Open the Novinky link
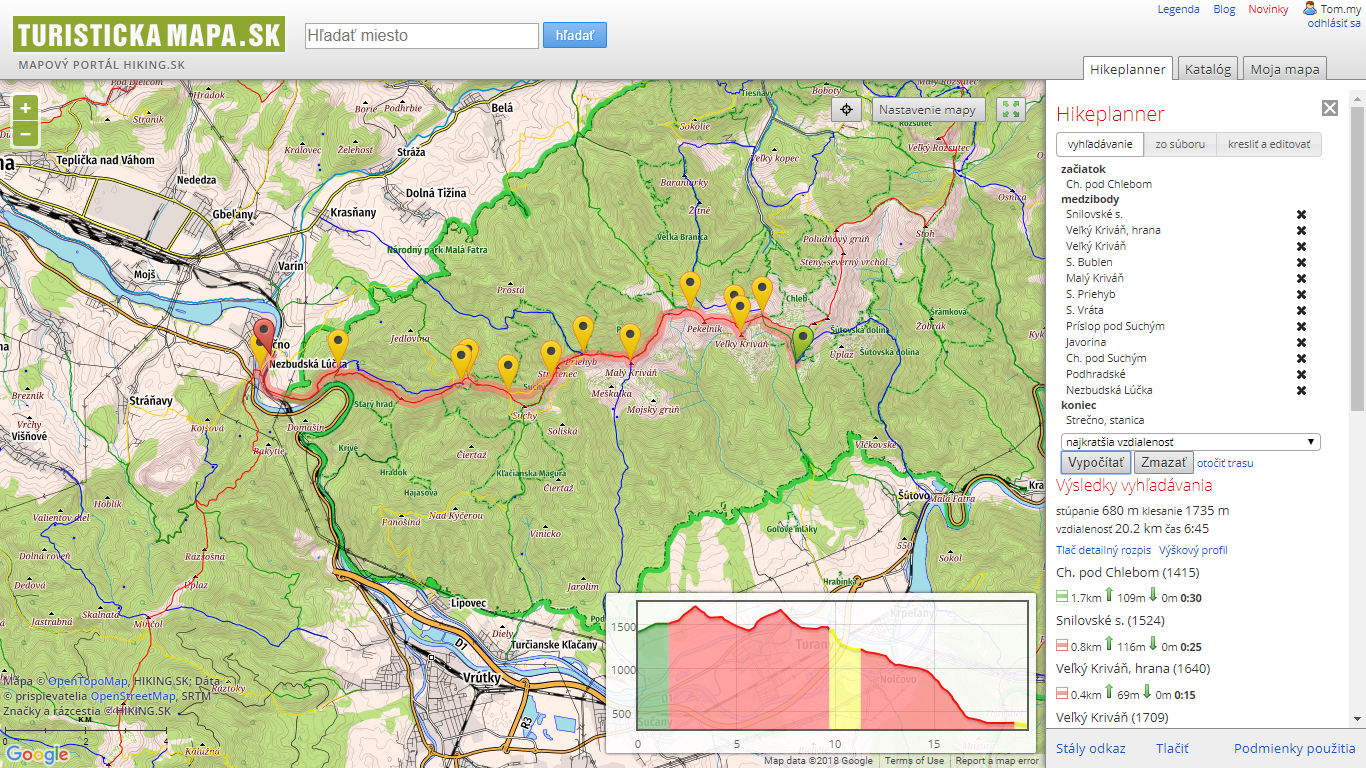This screenshot has height=768, width=1366. point(1268,9)
